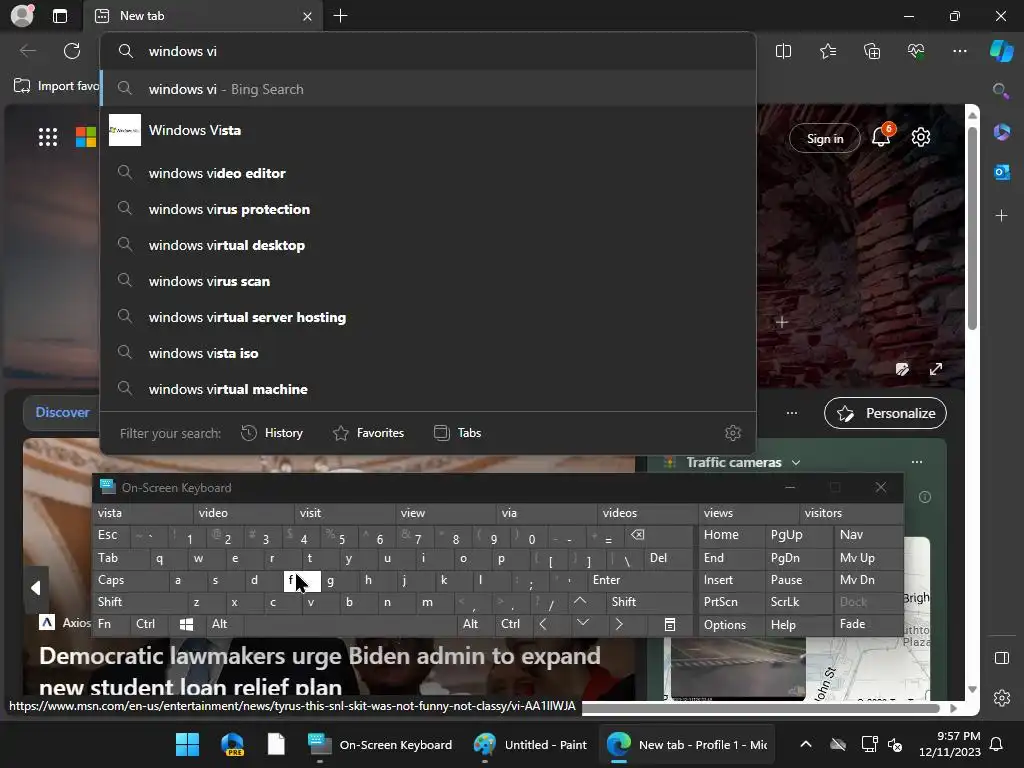Click the context menu key on keyboard
1024x768 pixels.
pyautogui.click(x=669, y=624)
